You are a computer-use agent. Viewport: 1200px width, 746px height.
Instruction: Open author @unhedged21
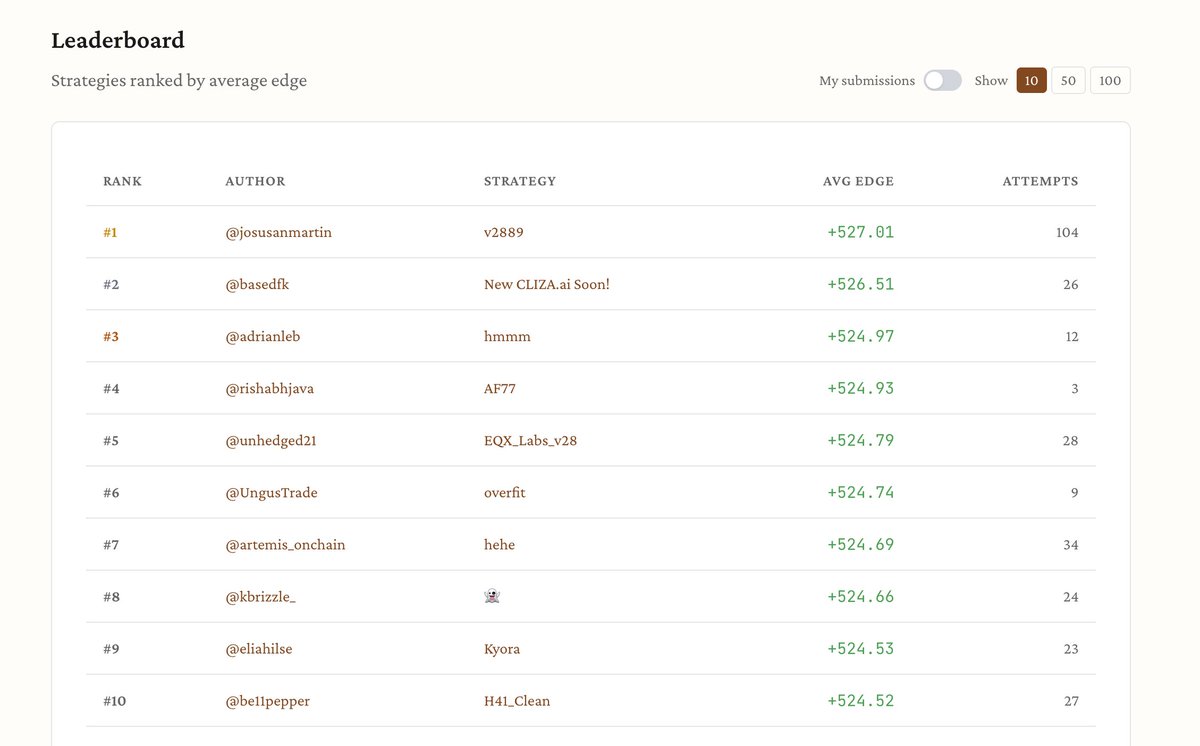point(271,440)
